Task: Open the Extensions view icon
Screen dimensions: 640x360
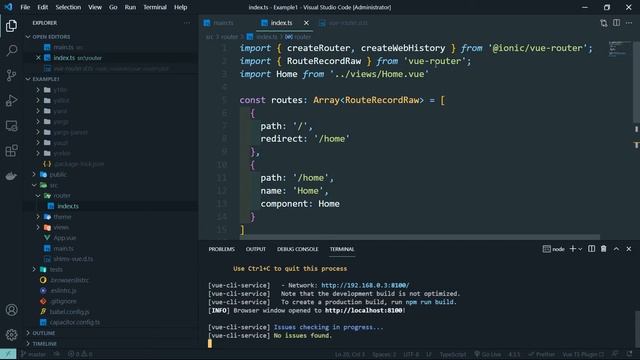Action: (11, 151)
